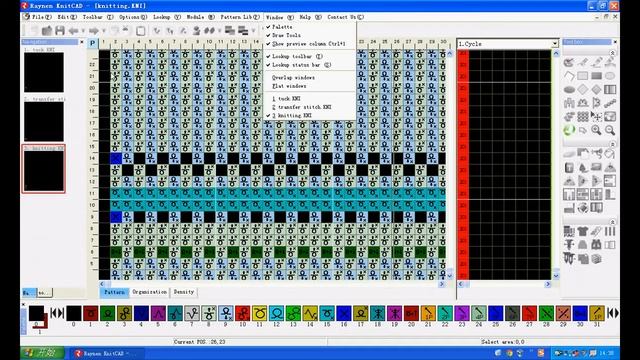The width and height of the screenshot is (640, 360).
Task: Switch to the Organization tab
Action: [x=149, y=292]
